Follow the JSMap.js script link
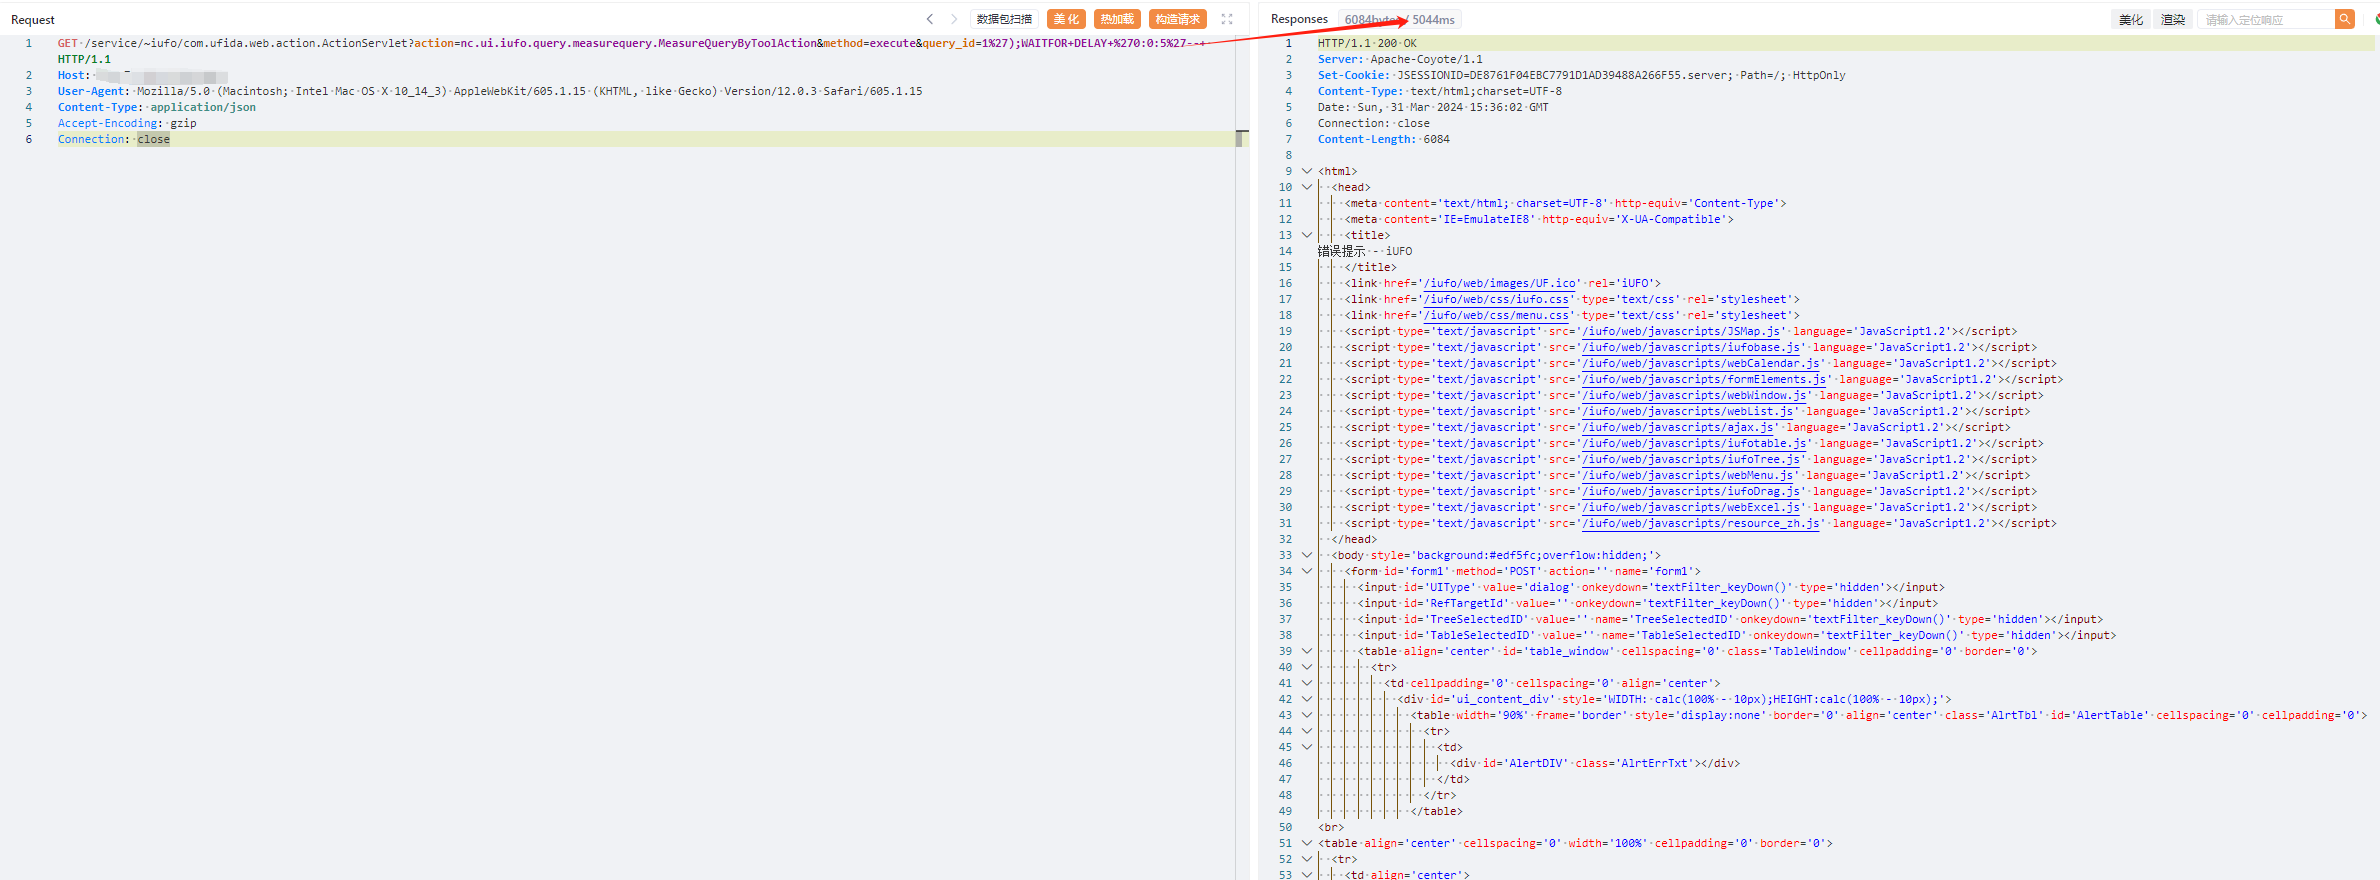The height and width of the screenshot is (880, 2380). tap(1682, 331)
